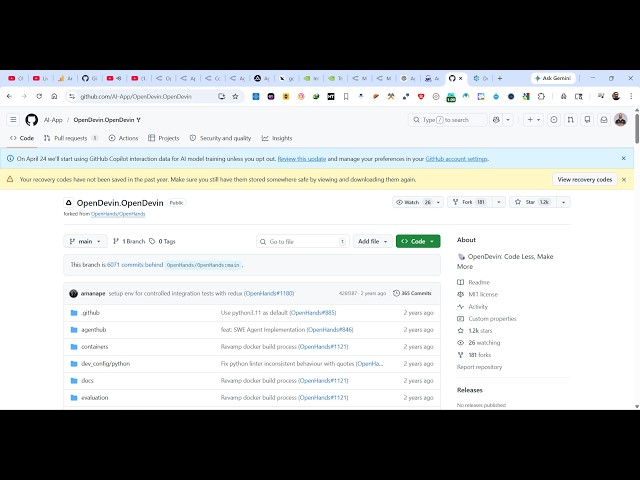The height and width of the screenshot is (480, 640).
Task: Dismiss the recovery codes warning banner
Action: (x=624, y=180)
